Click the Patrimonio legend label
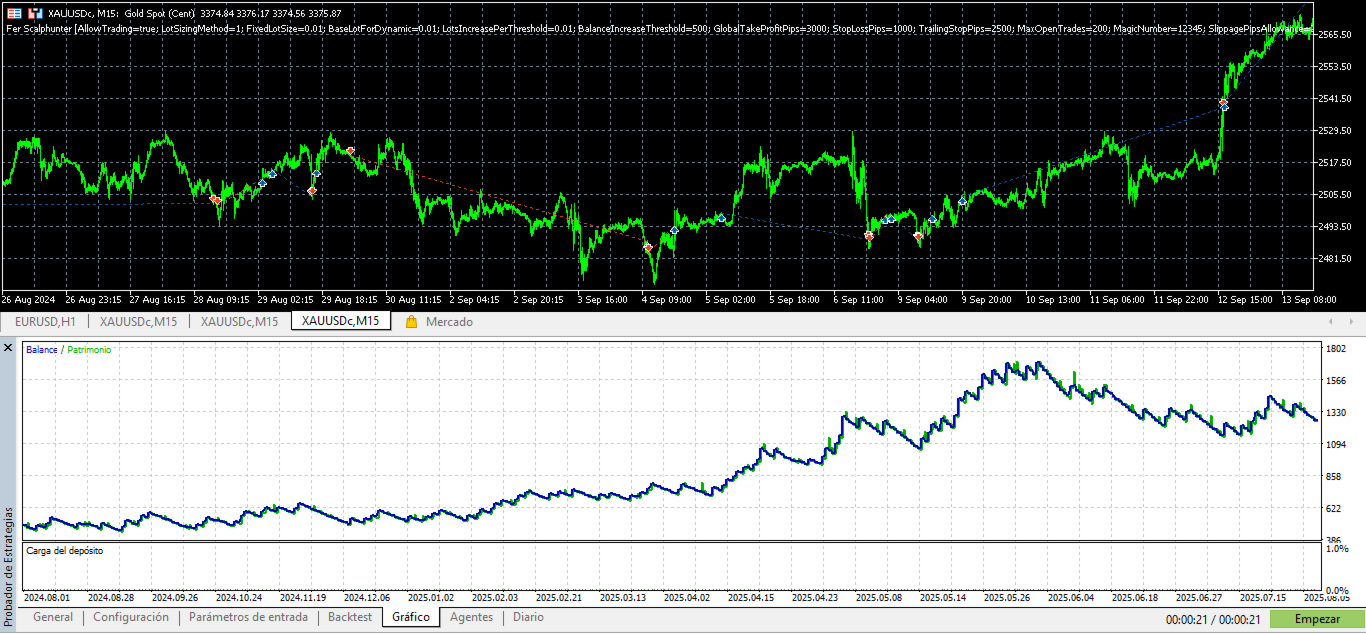Viewport: 1366px width, 634px height. point(89,350)
